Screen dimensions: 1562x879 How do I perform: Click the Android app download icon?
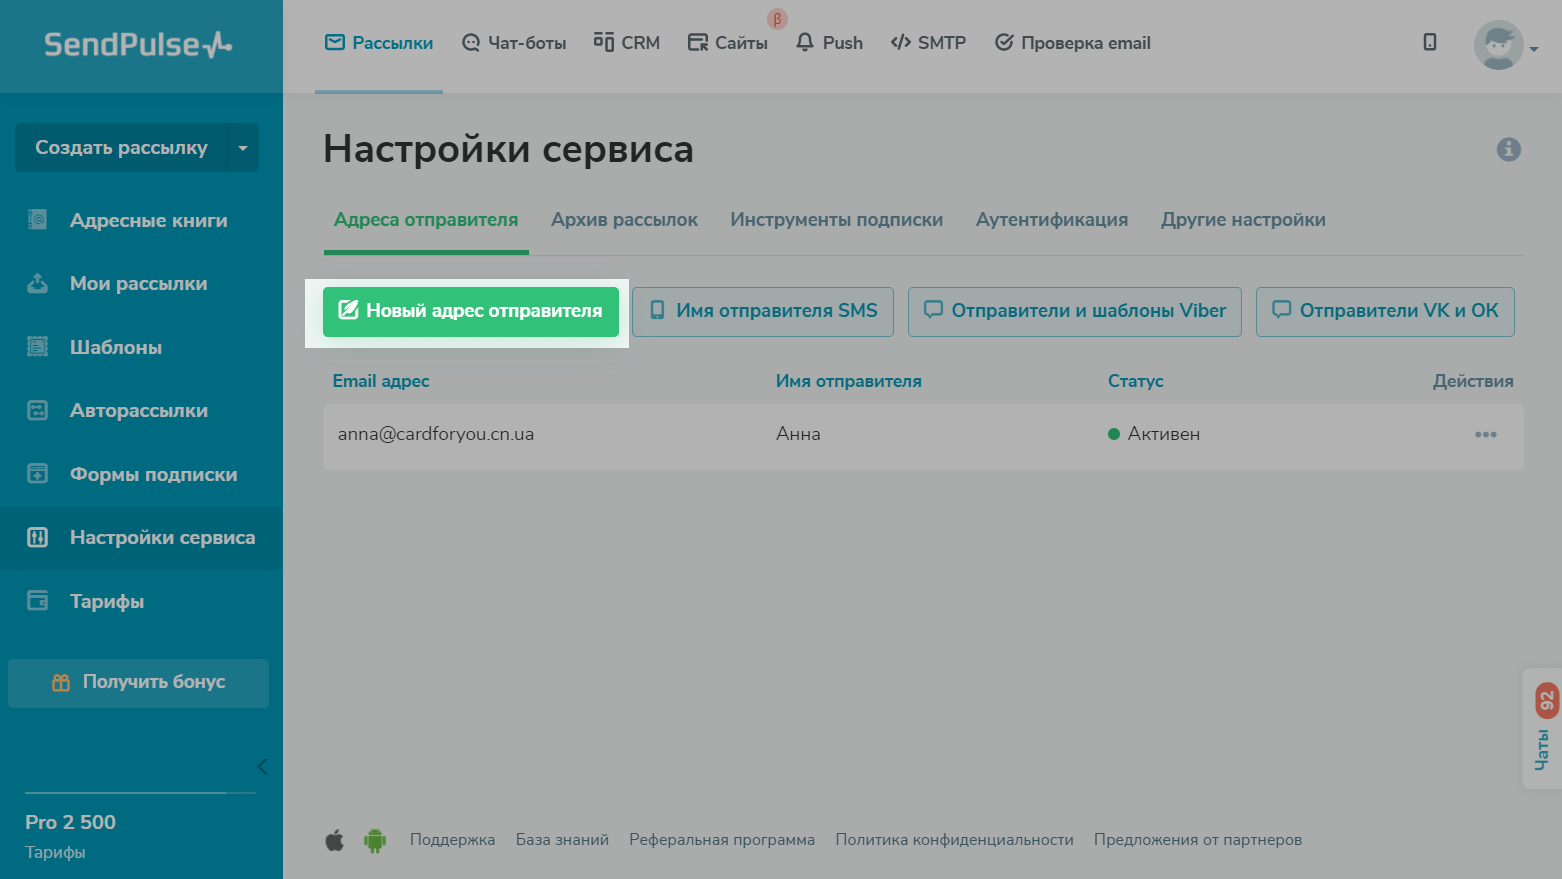tap(375, 840)
